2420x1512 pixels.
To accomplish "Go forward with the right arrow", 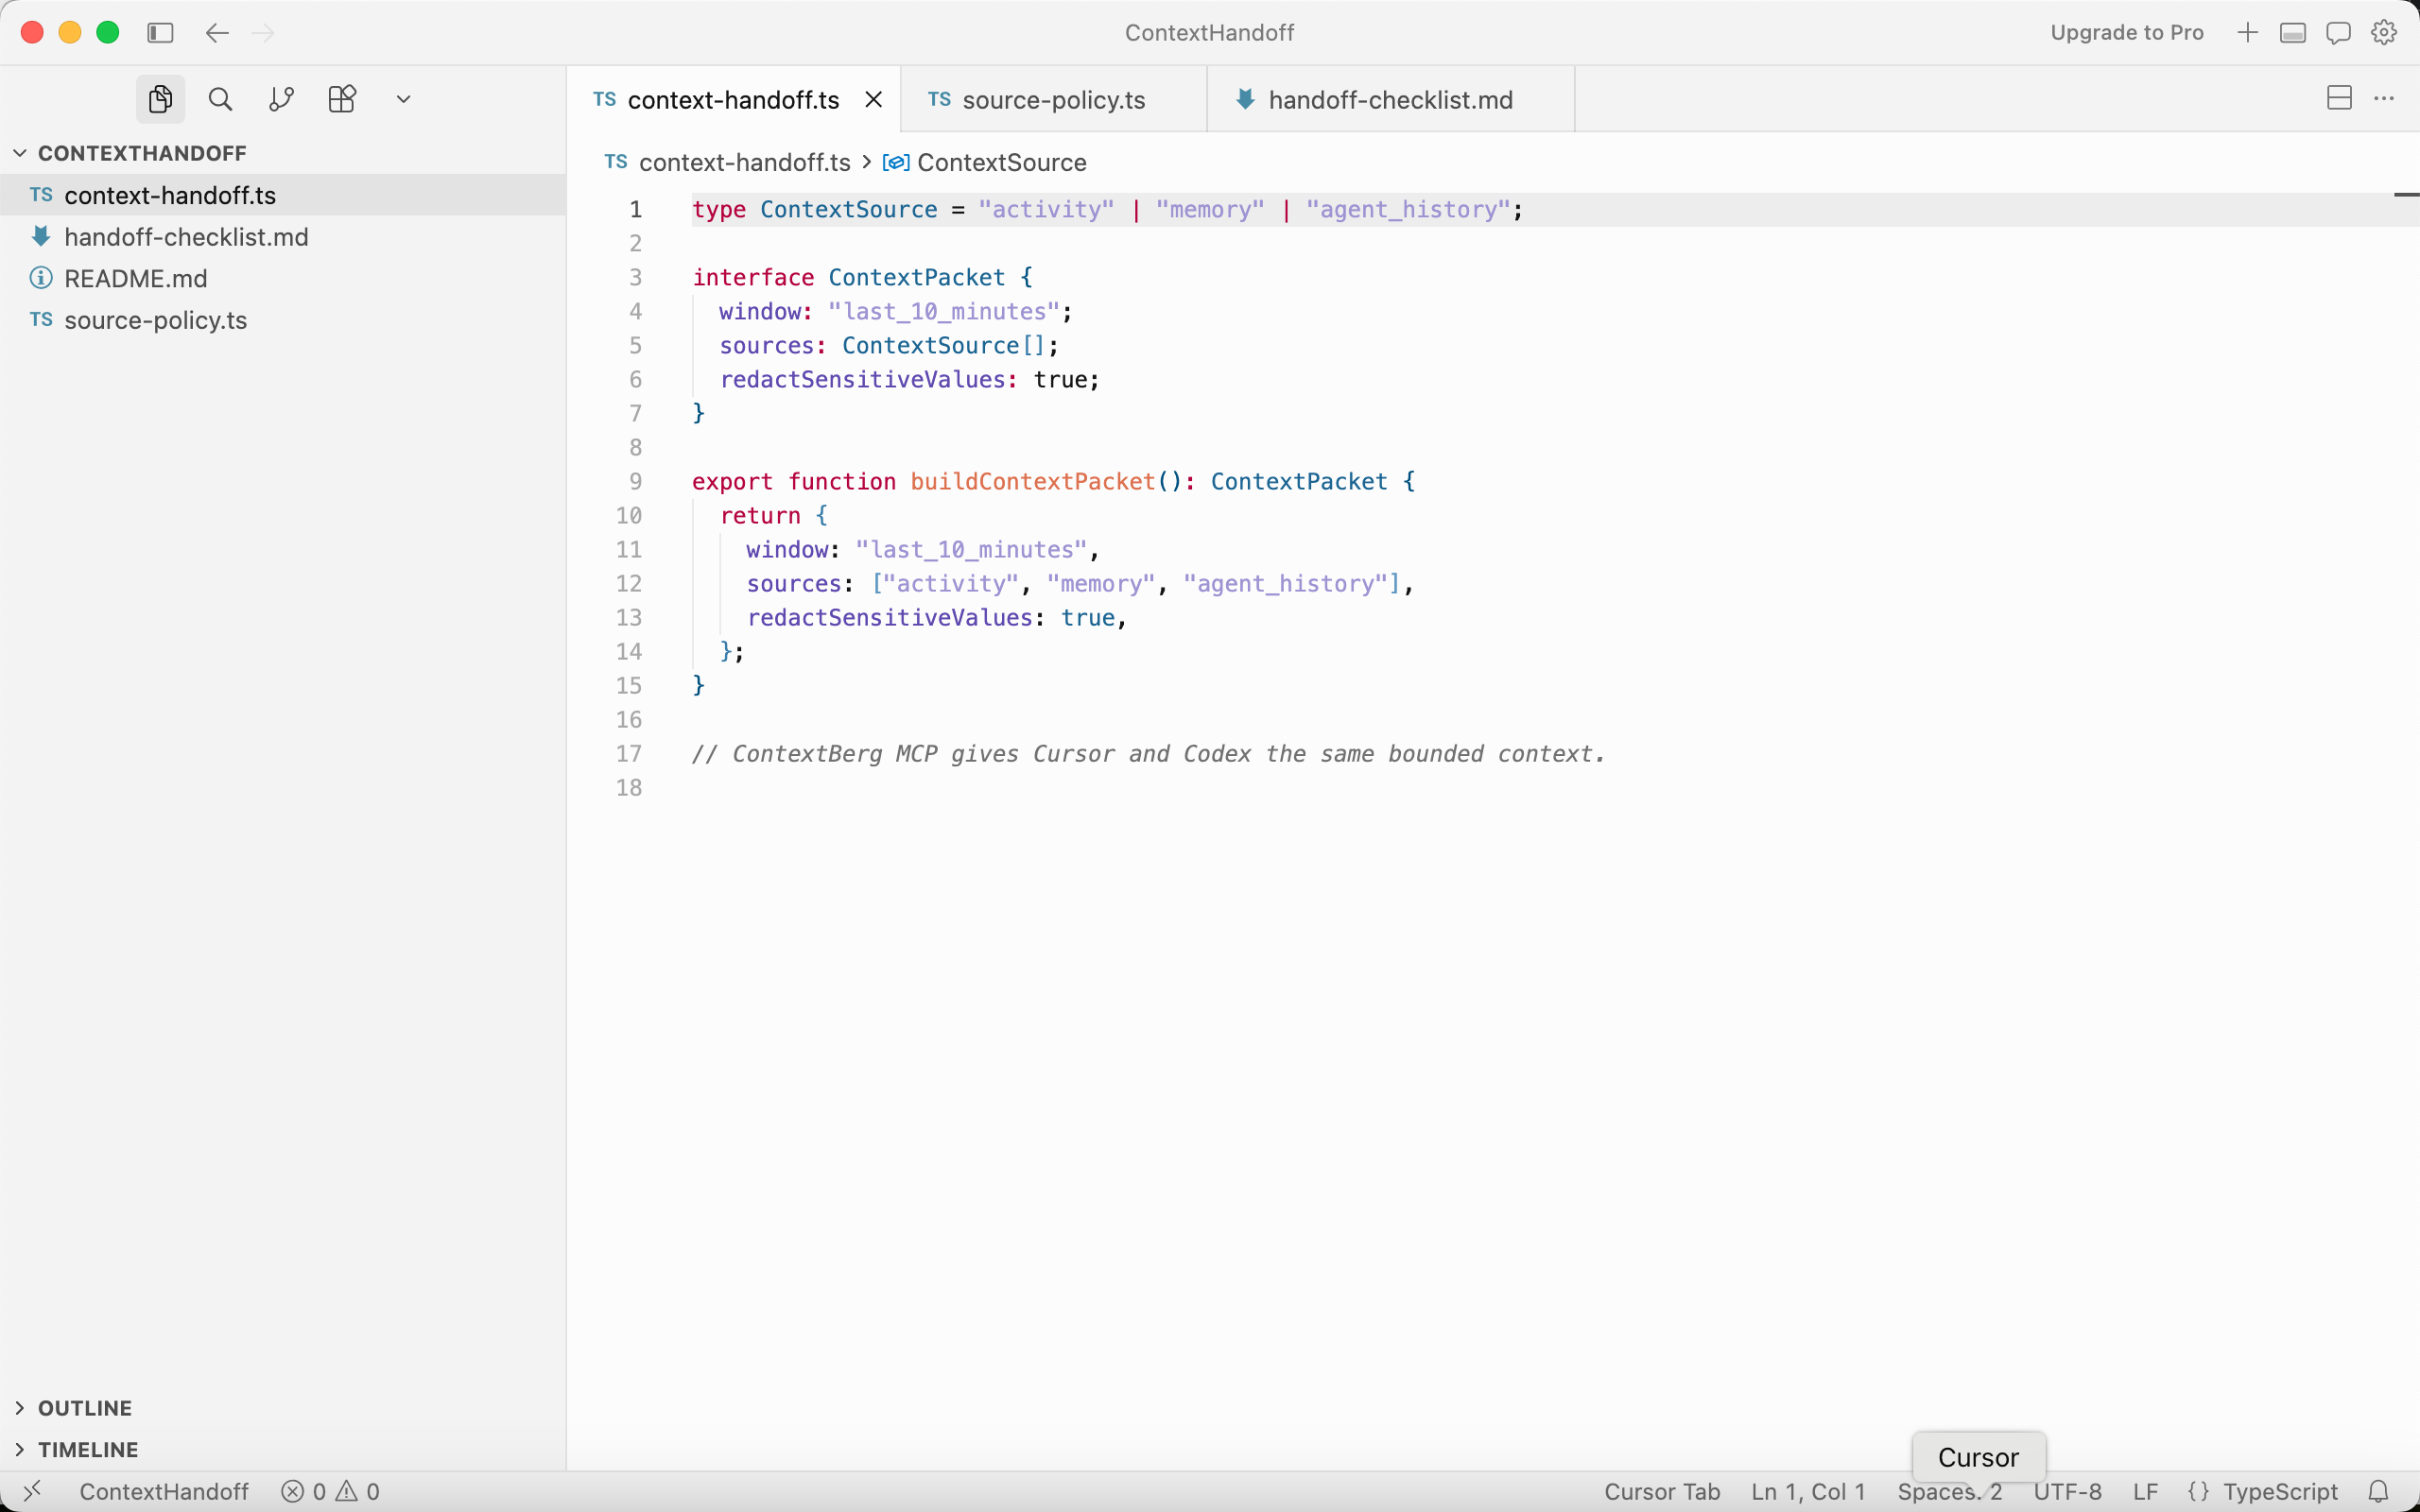I will tap(263, 33).
